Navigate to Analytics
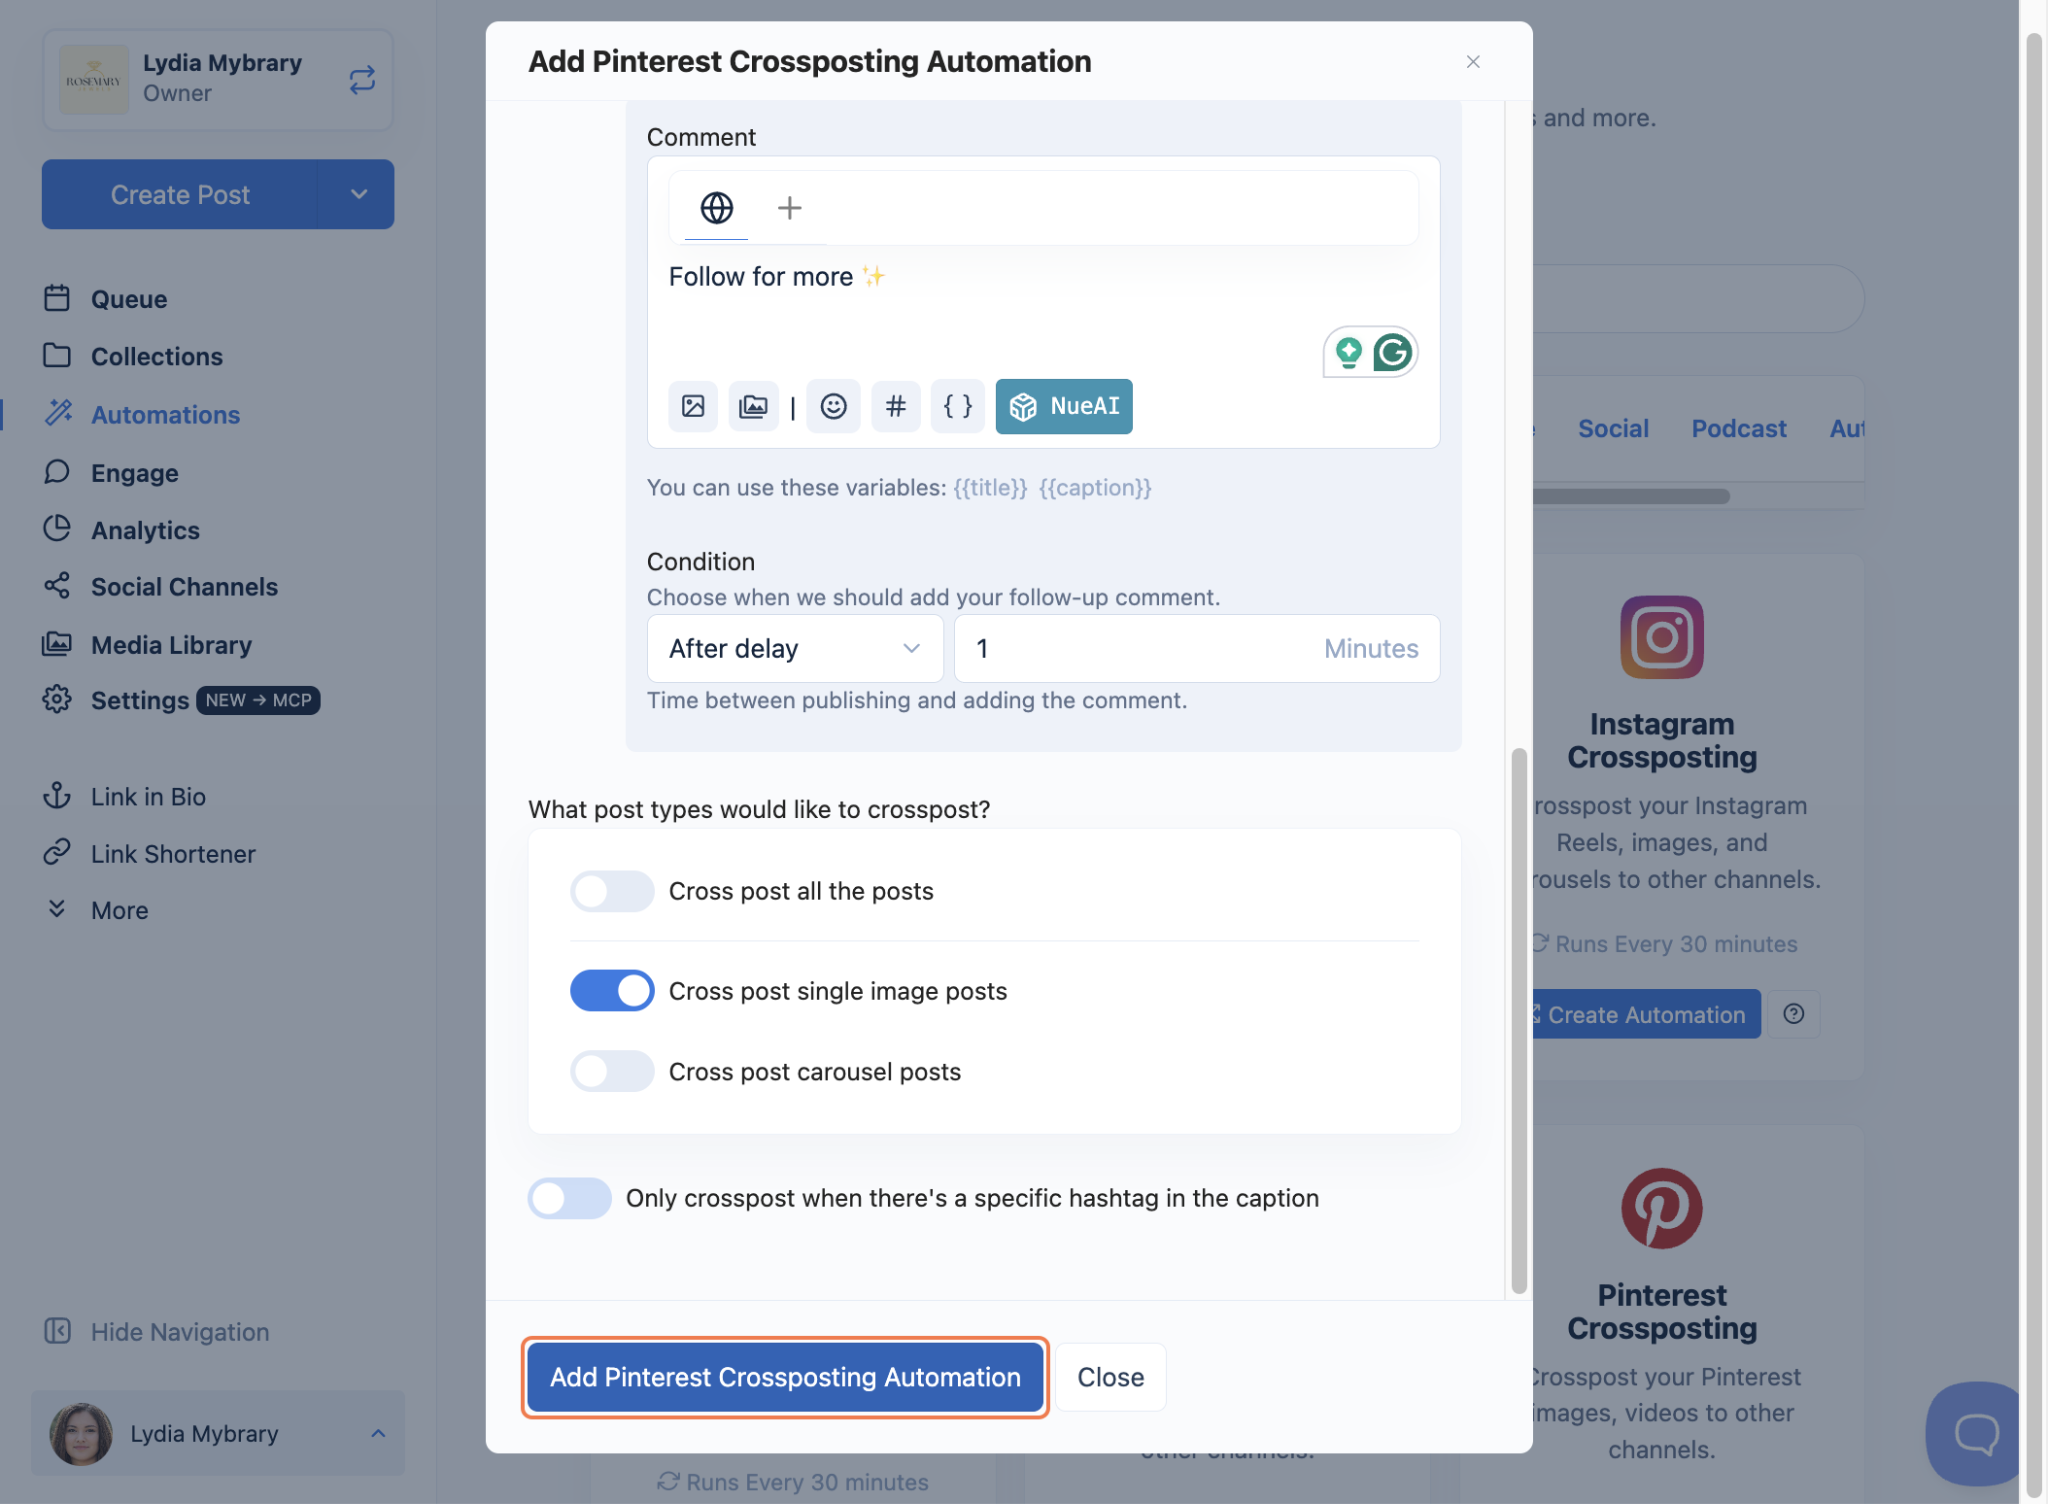The width and height of the screenshot is (2048, 1504). [145, 529]
